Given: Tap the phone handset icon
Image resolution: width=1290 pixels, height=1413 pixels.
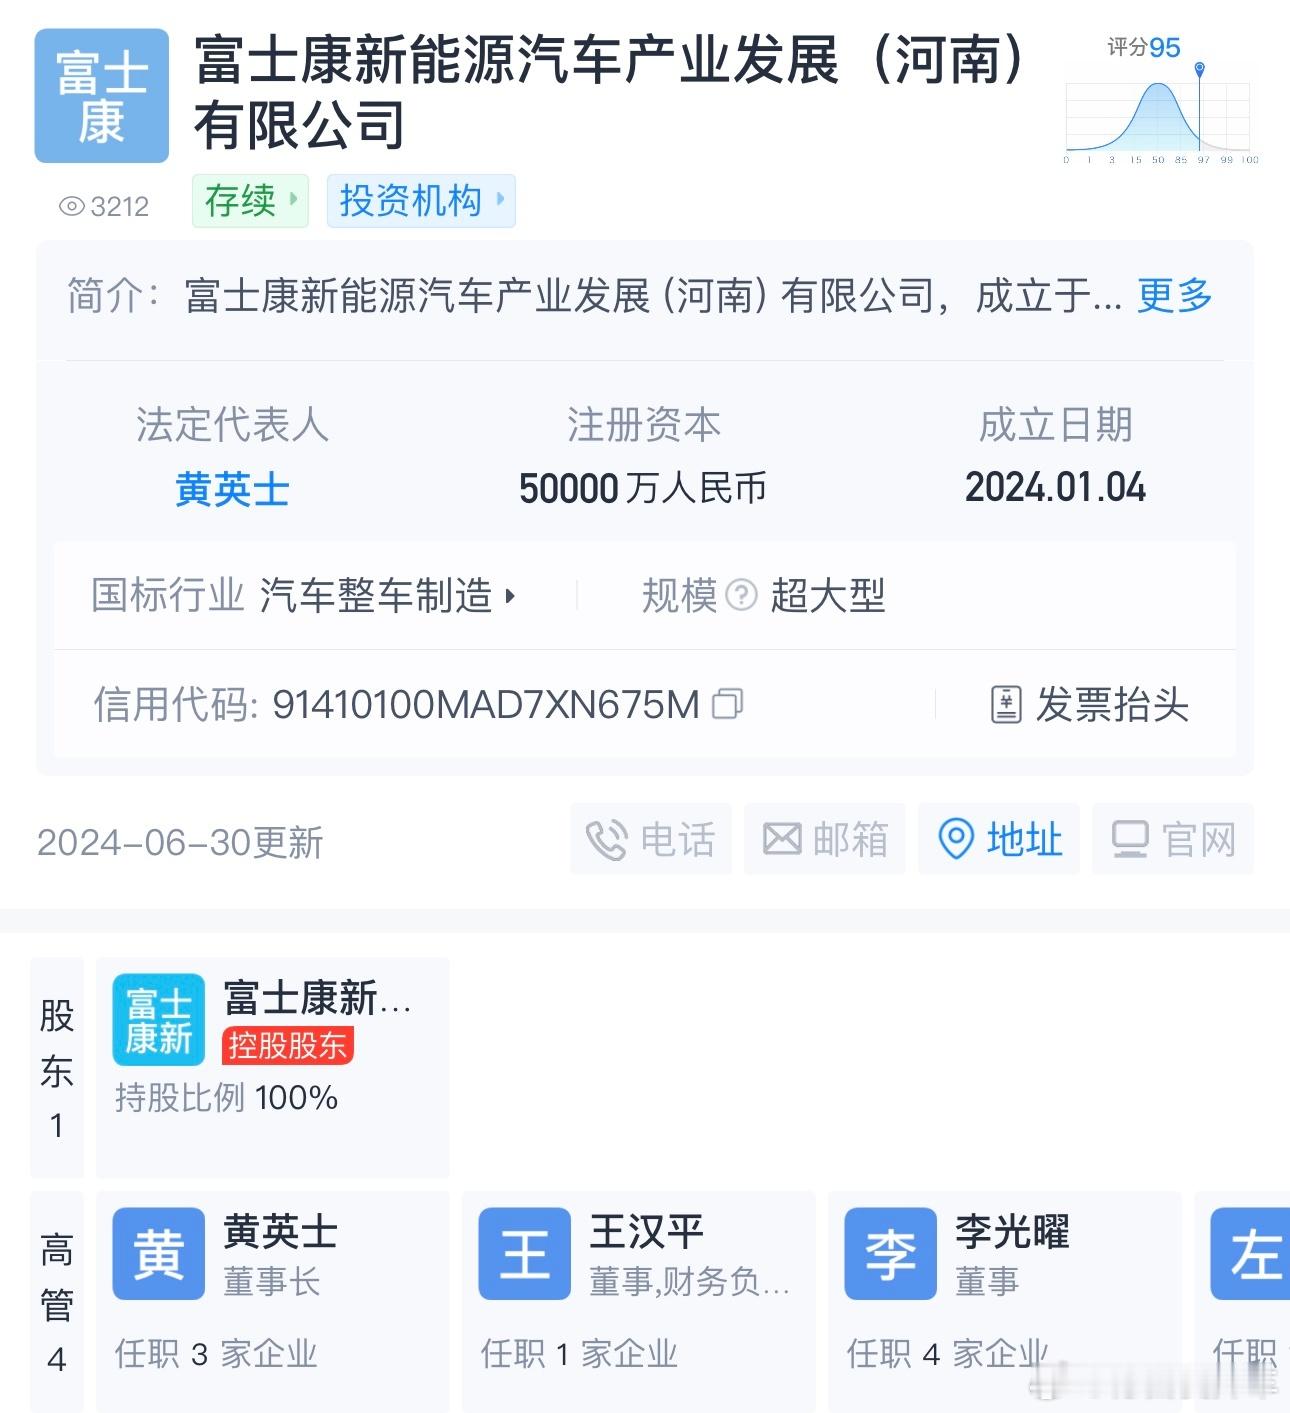Looking at the screenshot, I should pos(605,840).
